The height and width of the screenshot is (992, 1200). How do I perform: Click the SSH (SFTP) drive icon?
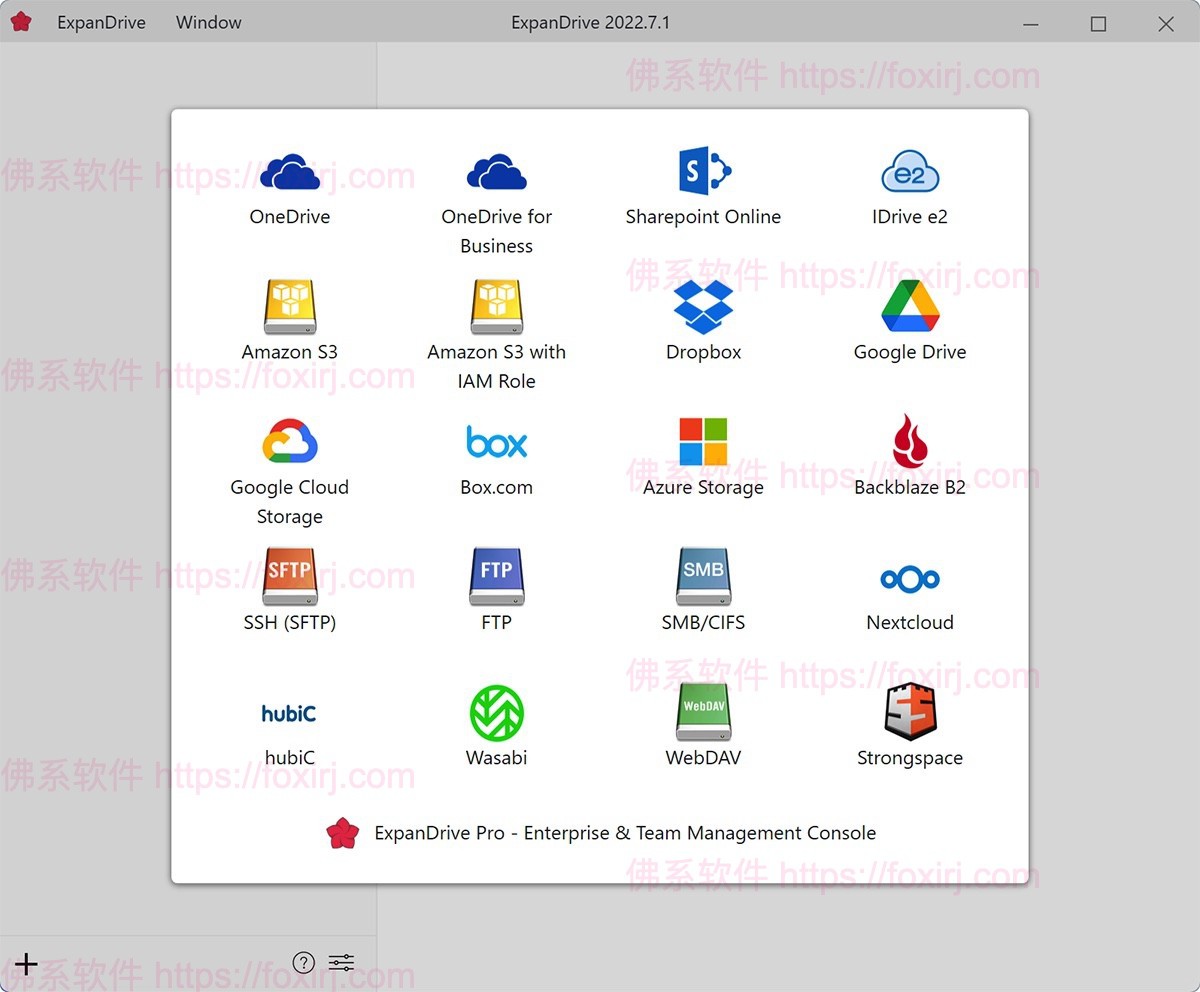[x=289, y=575]
